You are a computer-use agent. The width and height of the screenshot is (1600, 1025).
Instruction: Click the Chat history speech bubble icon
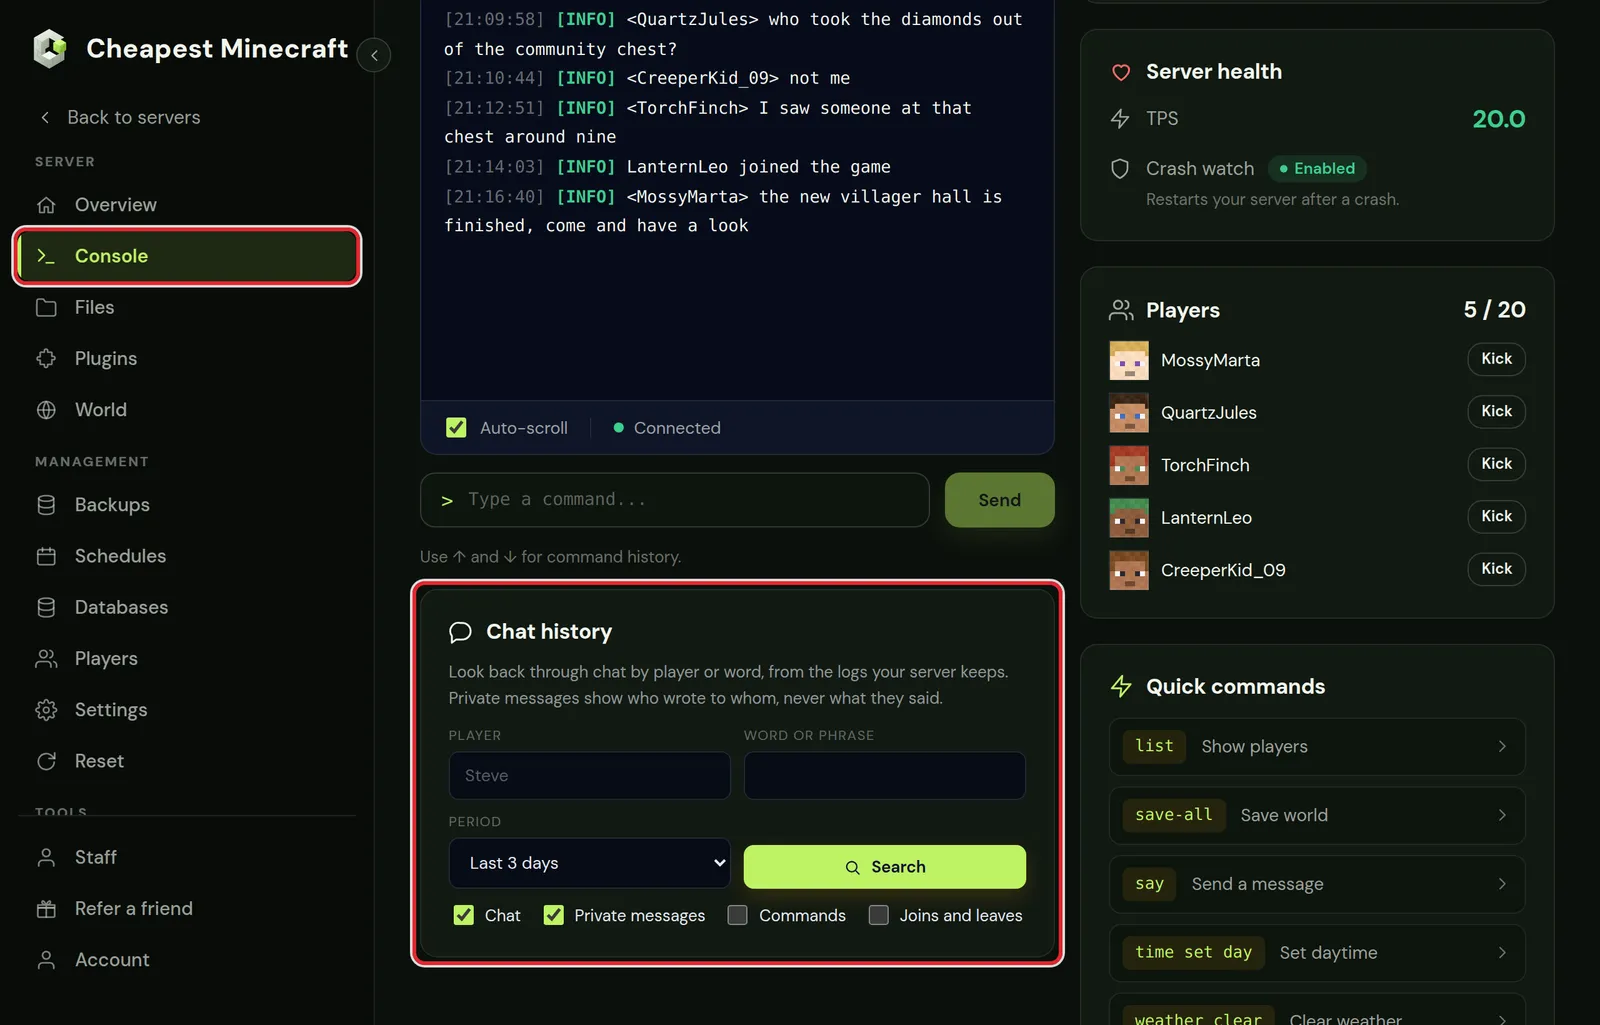[460, 632]
